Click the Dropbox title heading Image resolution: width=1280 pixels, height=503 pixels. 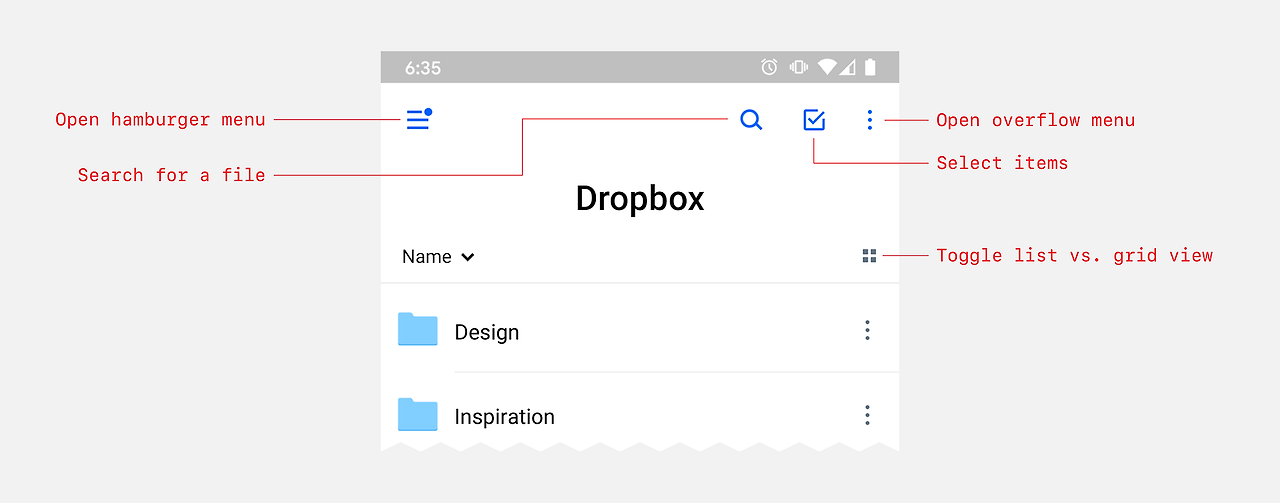640,198
